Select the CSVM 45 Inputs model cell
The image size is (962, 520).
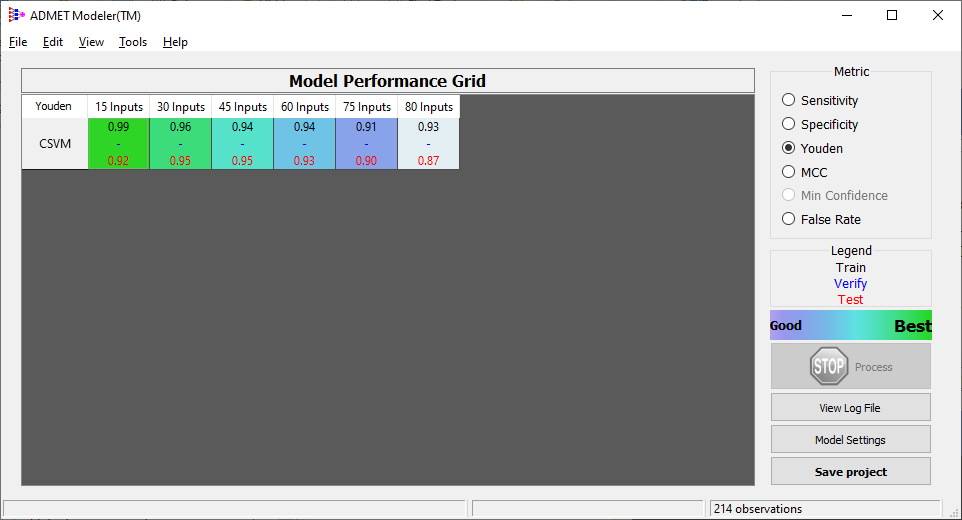click(242, 143)
